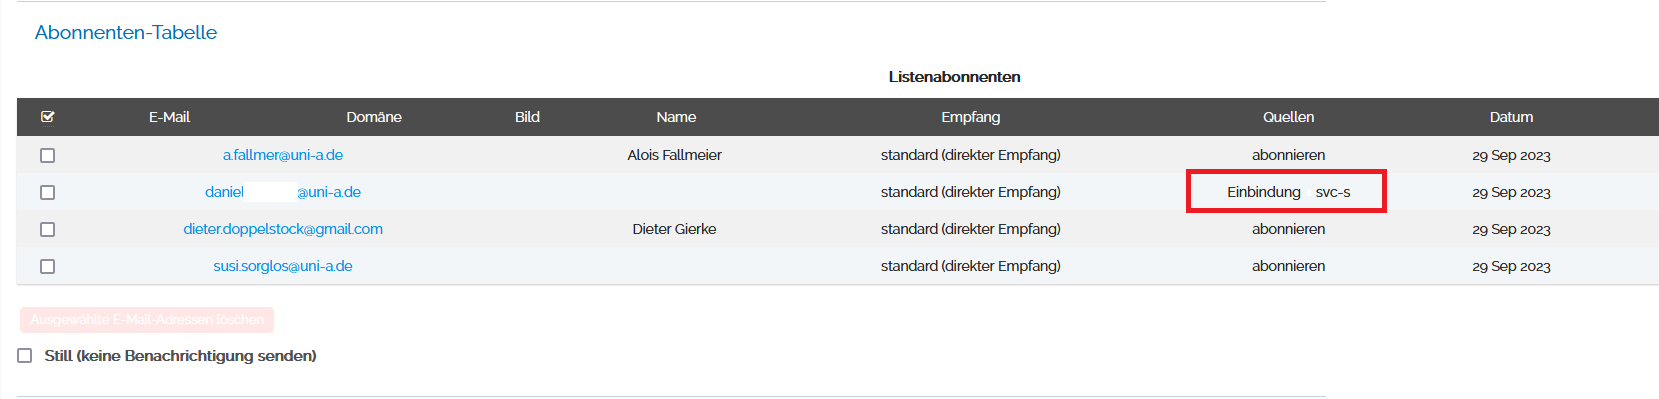Toggle the select-all checkbox in table header
The image size is (1659, 399).
[x=47, y=117]
